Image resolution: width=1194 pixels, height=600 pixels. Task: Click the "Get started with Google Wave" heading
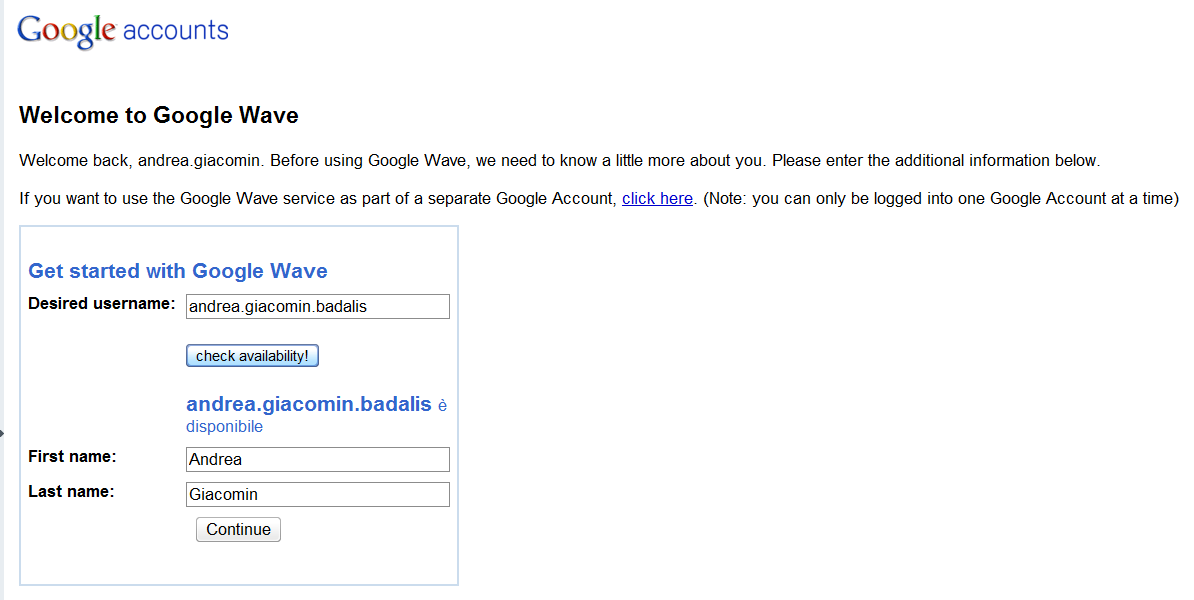(x=177, y=271)
